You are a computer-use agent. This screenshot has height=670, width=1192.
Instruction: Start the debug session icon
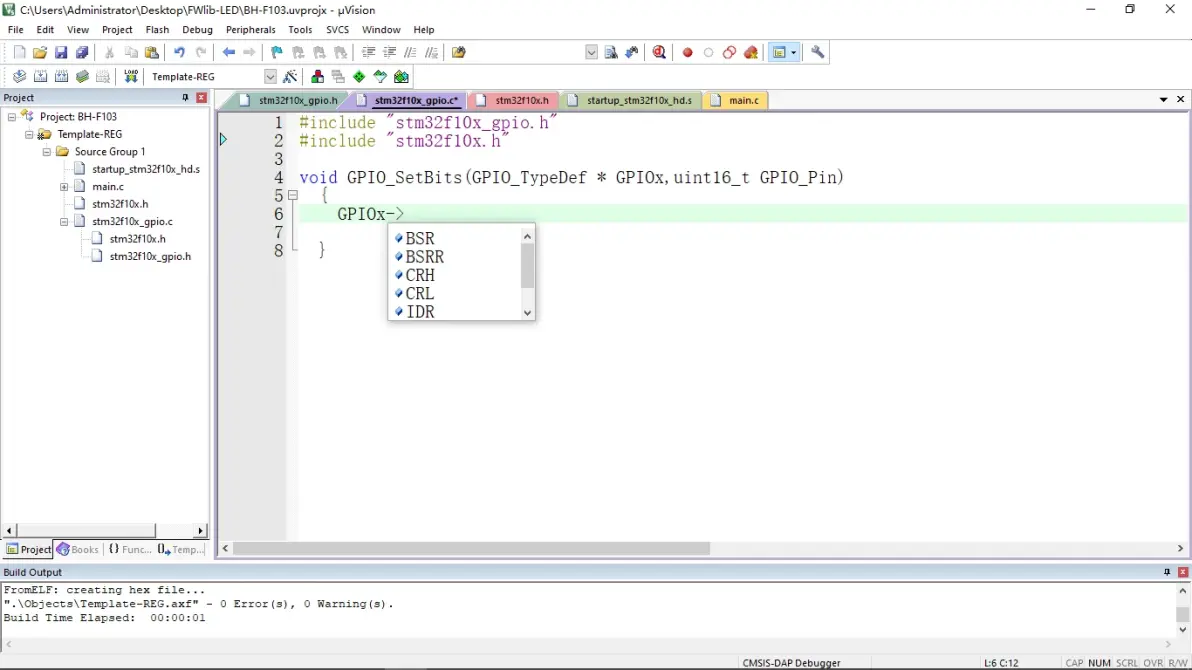(659, 53)
